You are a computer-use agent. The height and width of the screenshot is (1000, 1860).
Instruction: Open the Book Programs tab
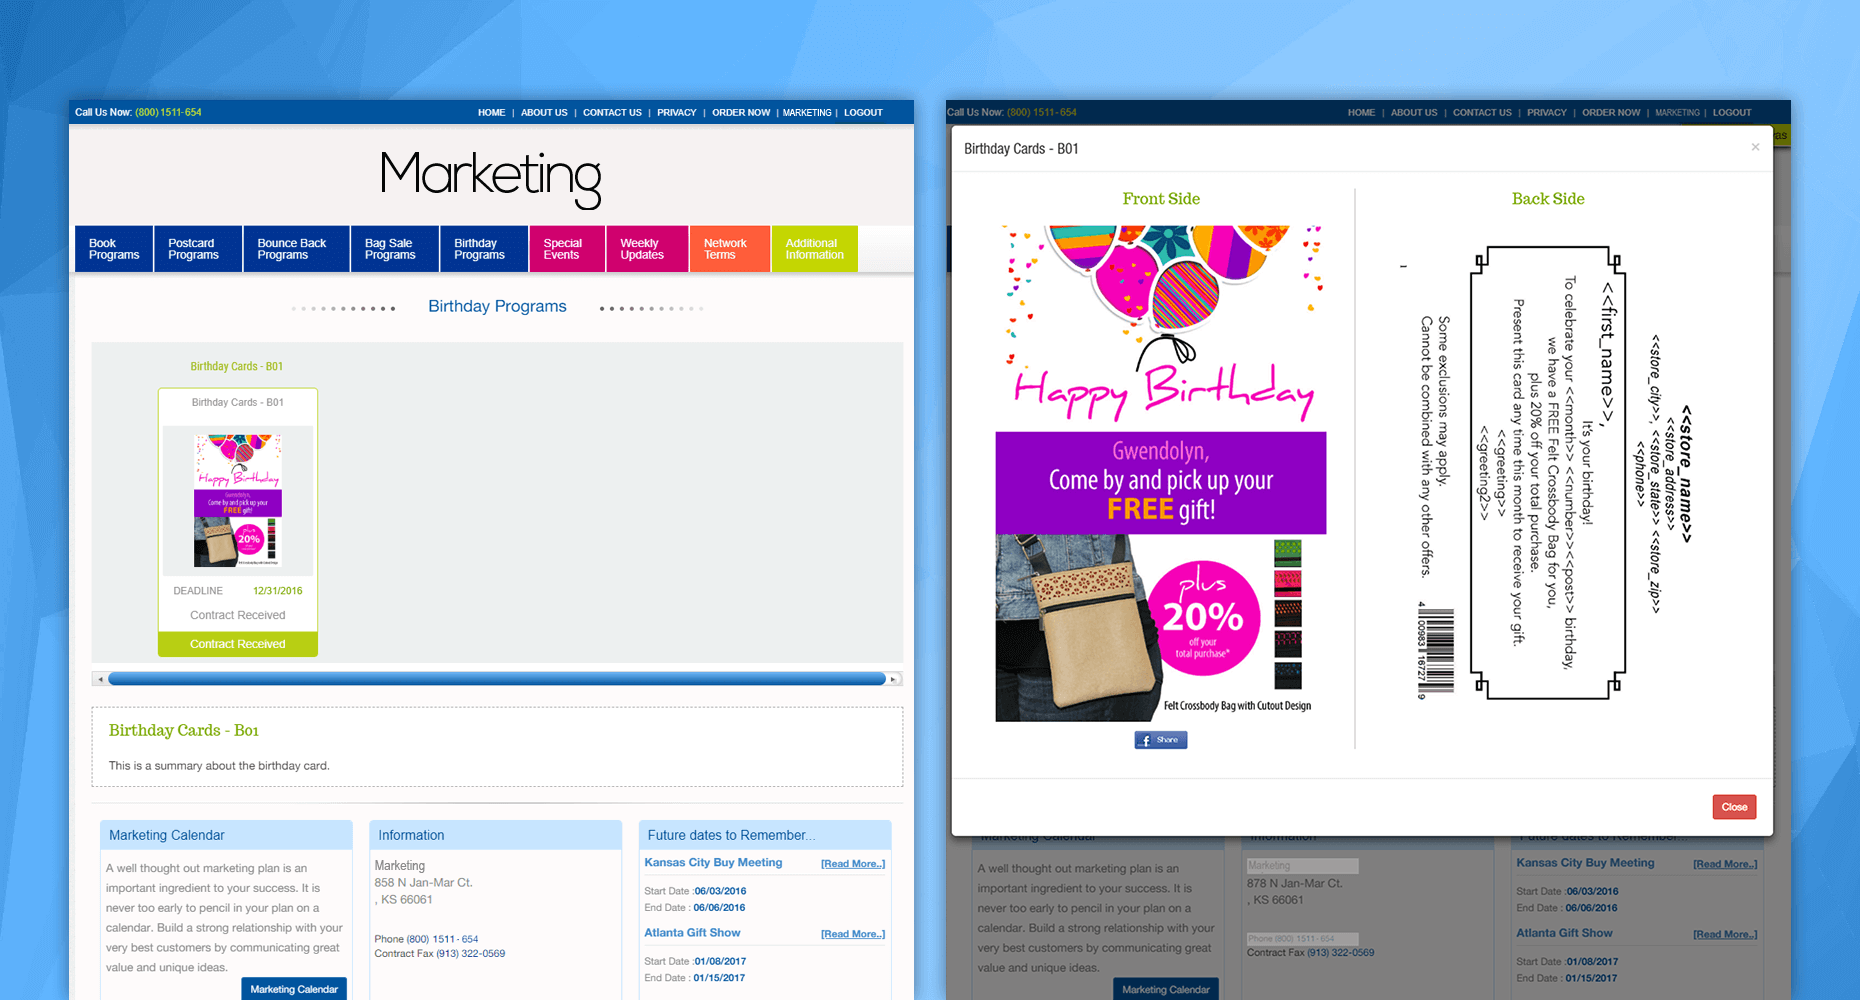pyautogui.click(x=114, y=249)
